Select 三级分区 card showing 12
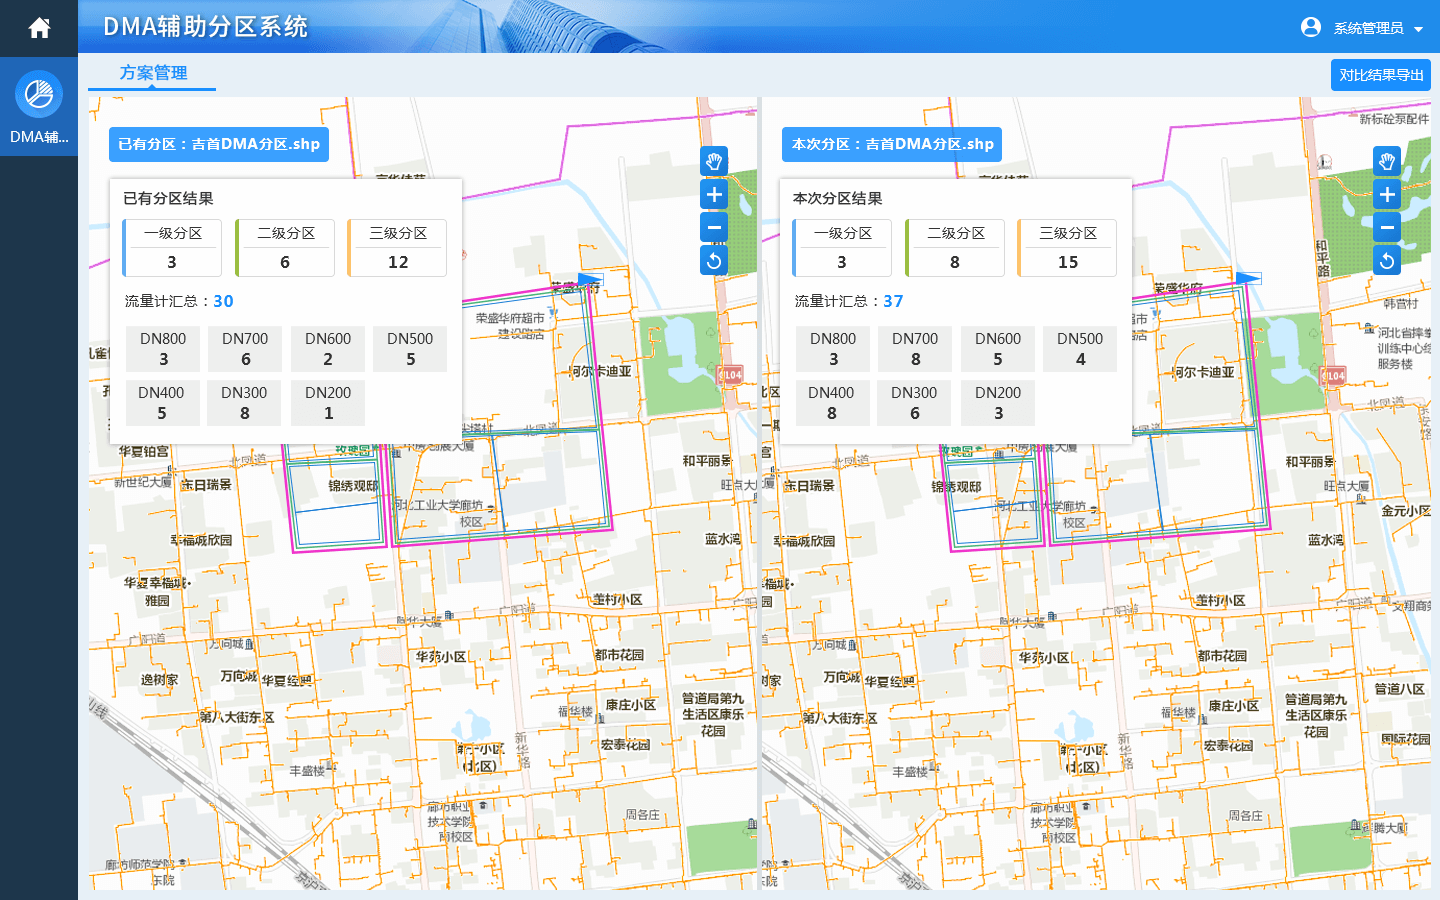This screenshot has height=900, width=1440. coord(397,248)
